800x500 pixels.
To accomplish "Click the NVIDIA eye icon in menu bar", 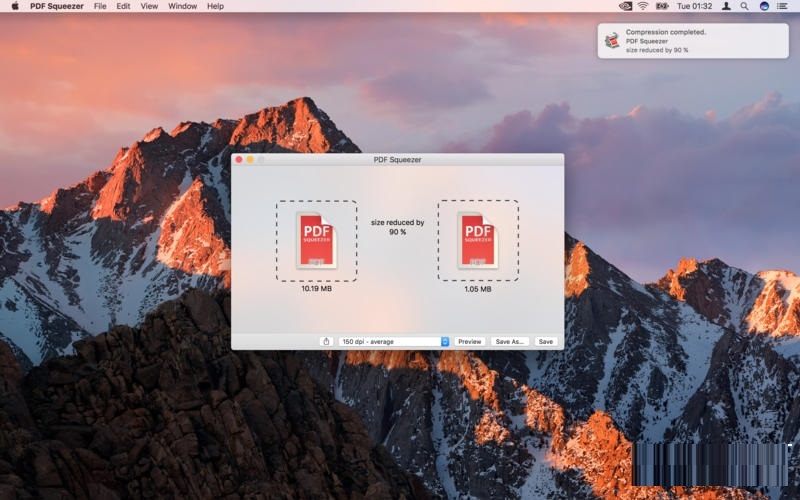I will pos(626,6).
